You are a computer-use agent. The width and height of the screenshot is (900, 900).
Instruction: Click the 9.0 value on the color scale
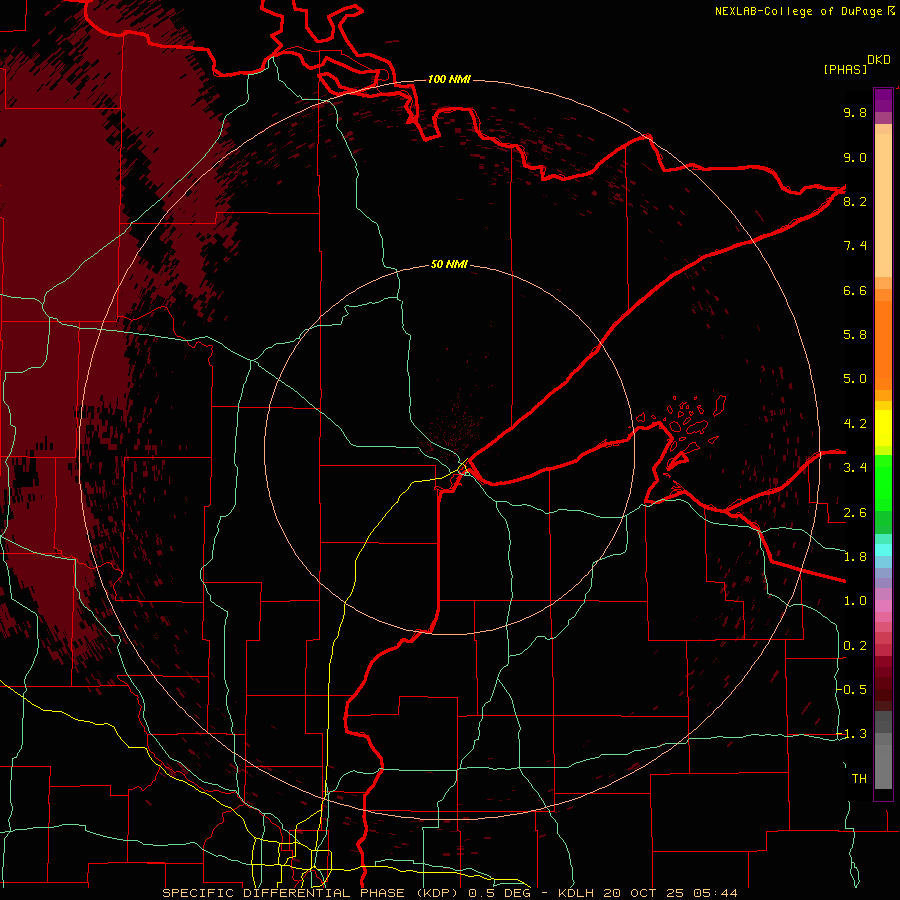855,157
